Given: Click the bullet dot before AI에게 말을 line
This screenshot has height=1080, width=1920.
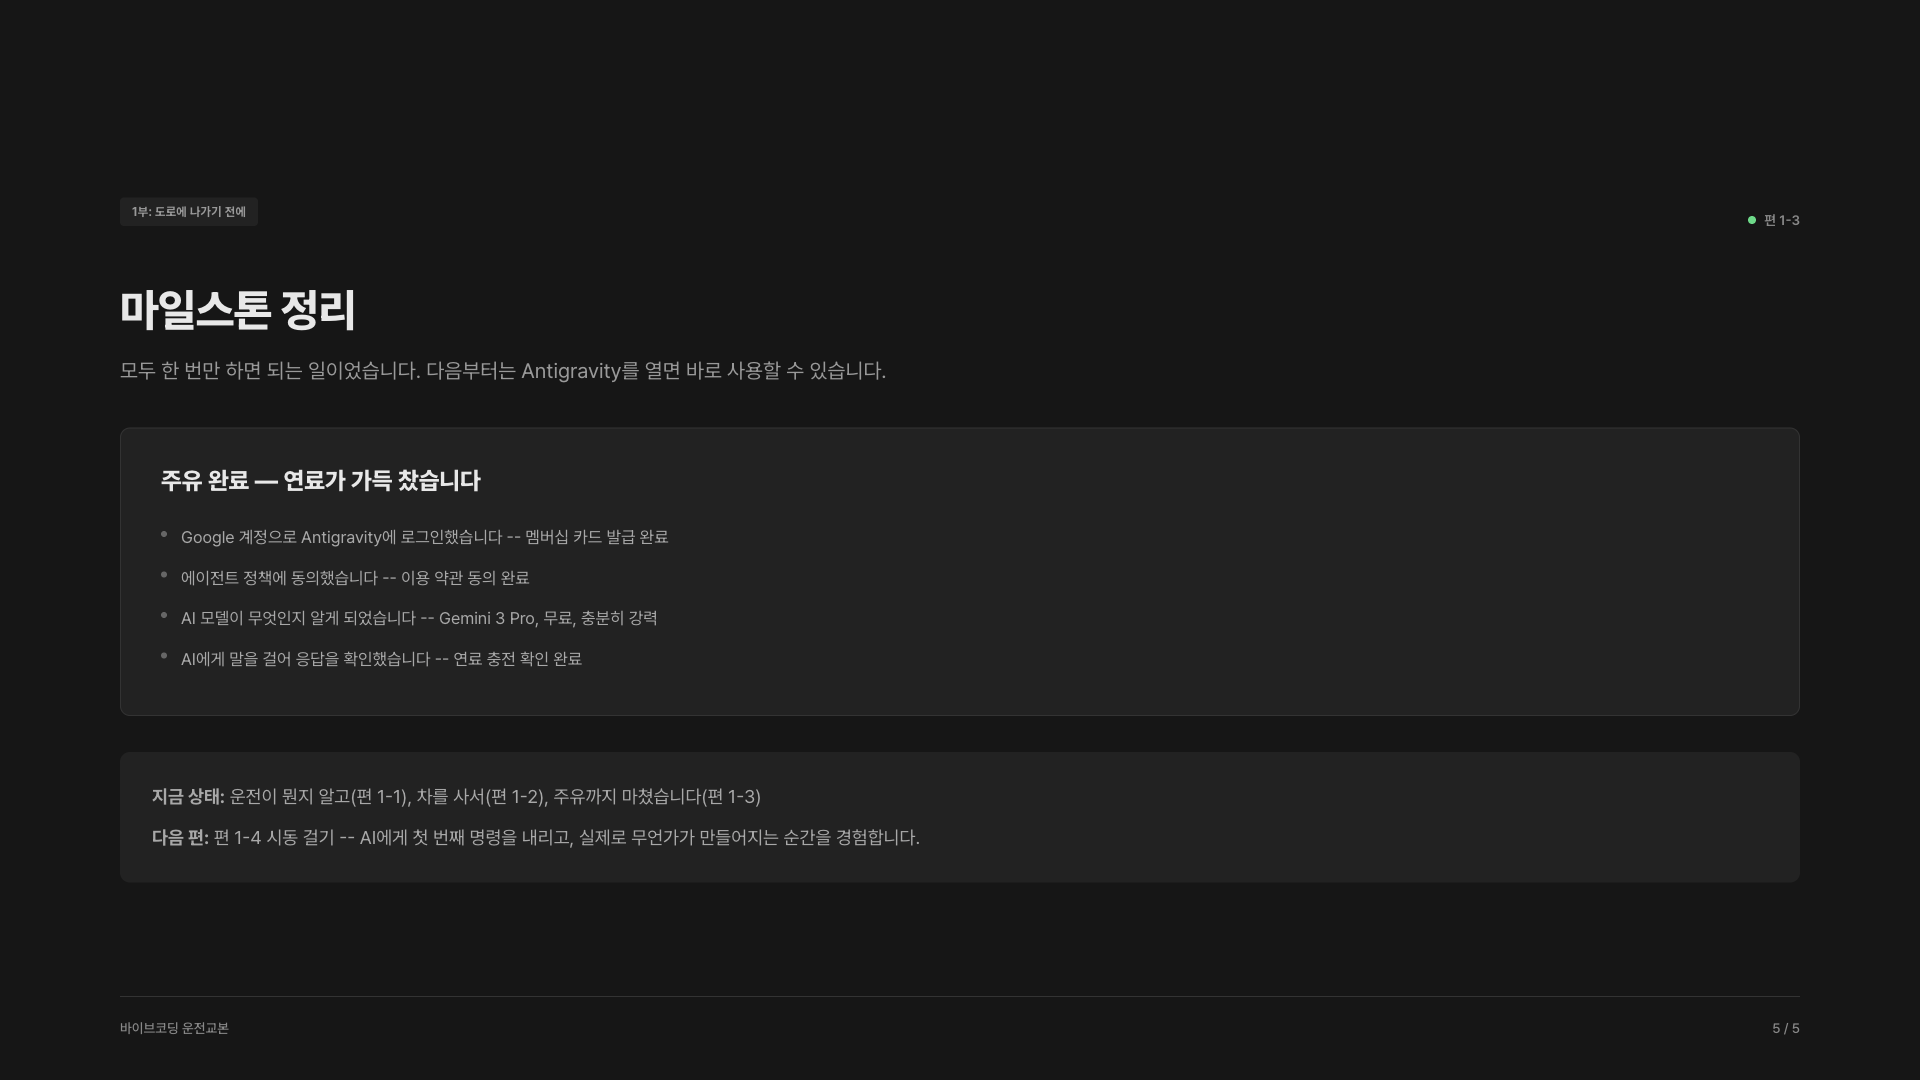Looking at the screenshot, I should tap(164, 656).
